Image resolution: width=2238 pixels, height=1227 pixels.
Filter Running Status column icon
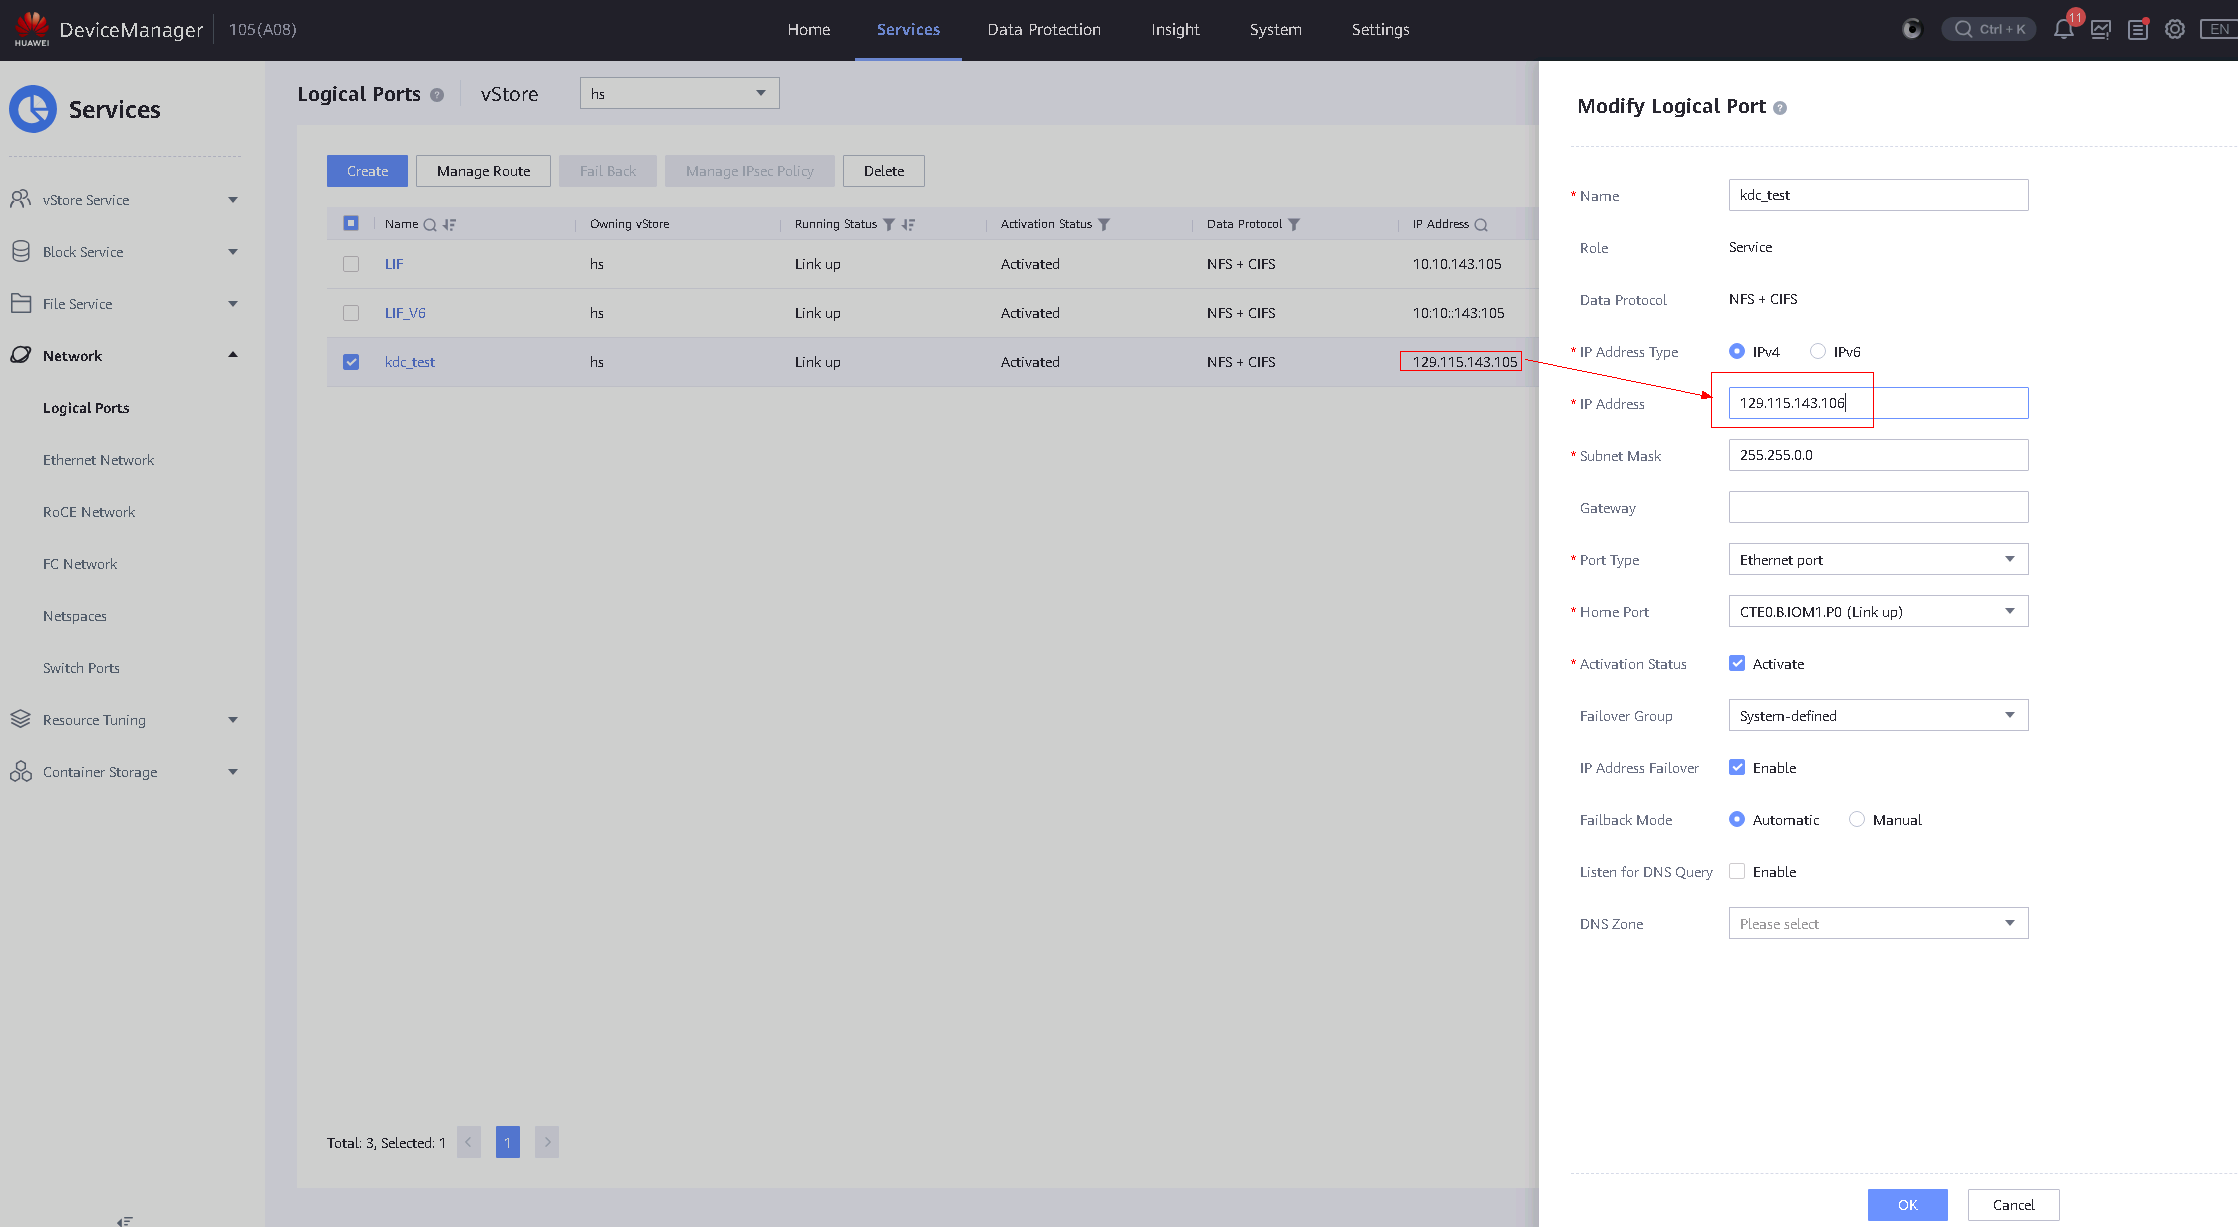point(889,225)
